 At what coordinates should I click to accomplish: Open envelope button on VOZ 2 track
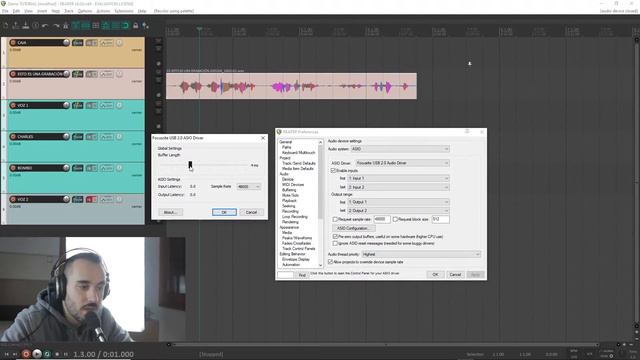click(x=107, y=199)
